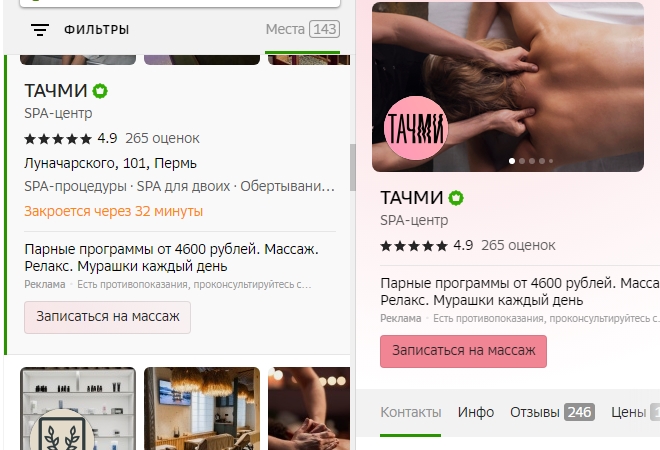Select the second photo carousel dot
The width and height of the screenshot is (660, 450).
(x=522, y=161)
